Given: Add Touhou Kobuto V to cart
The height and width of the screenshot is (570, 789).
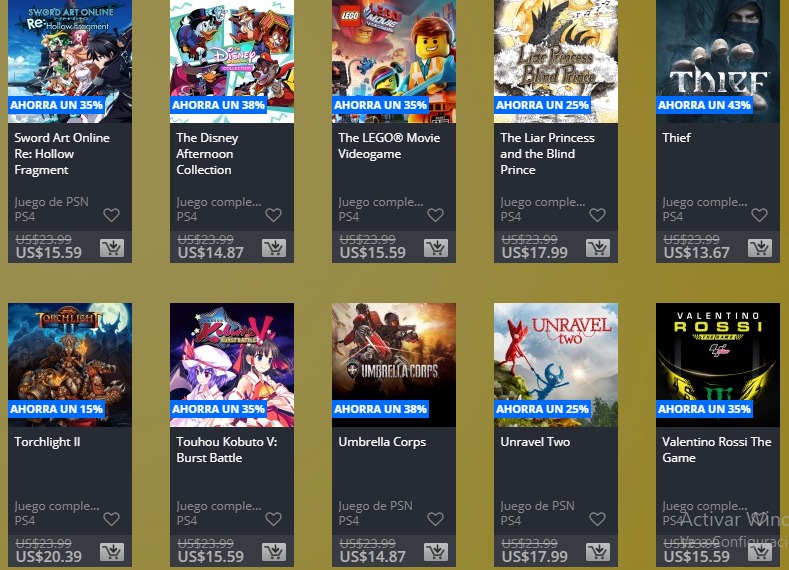Looking at the screenshot, I should point(274,552).
